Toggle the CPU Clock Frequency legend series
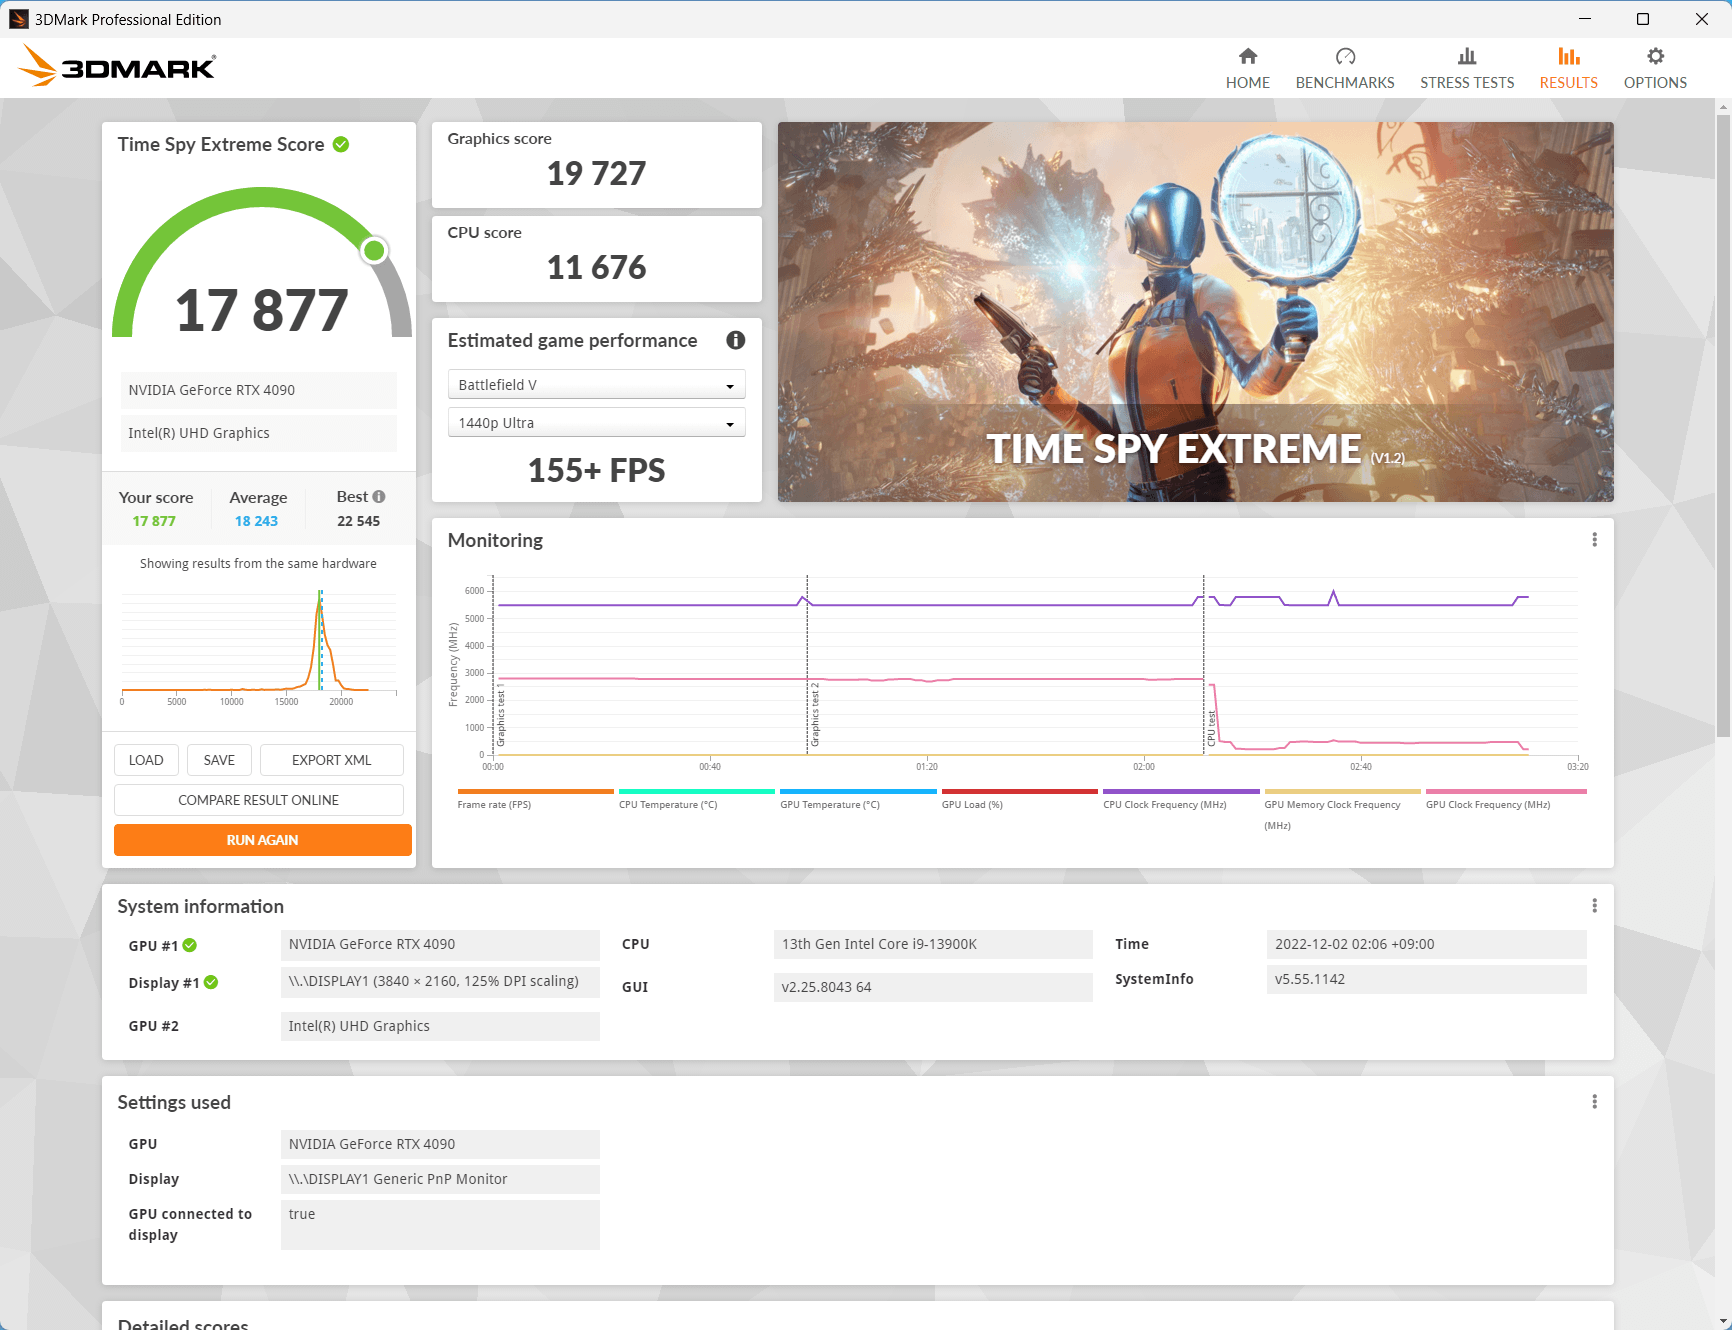Image resolution: width=1732 pixels, height=1330 pixels. (x=1181, y=799)
